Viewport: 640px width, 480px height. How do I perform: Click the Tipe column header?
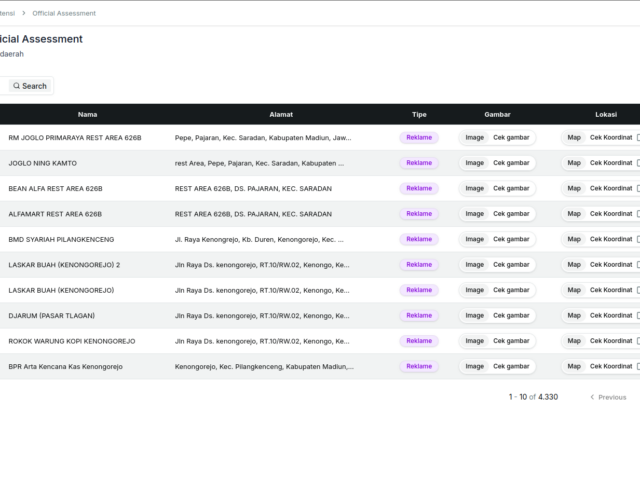(x=419, y=115)
